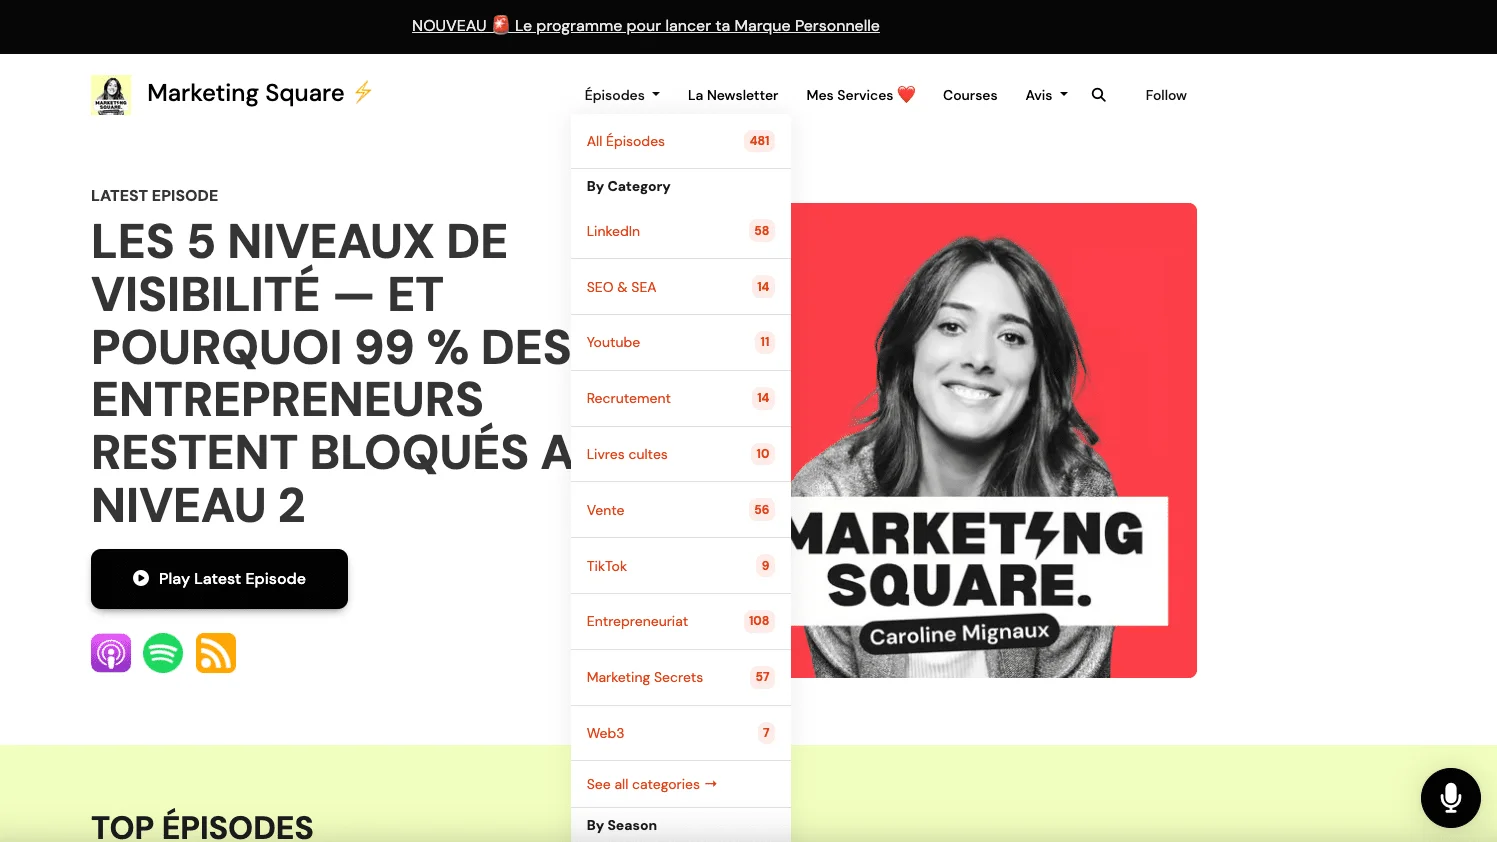
Task: Click the Follow link in navigation
Action: coord(1166,95)
